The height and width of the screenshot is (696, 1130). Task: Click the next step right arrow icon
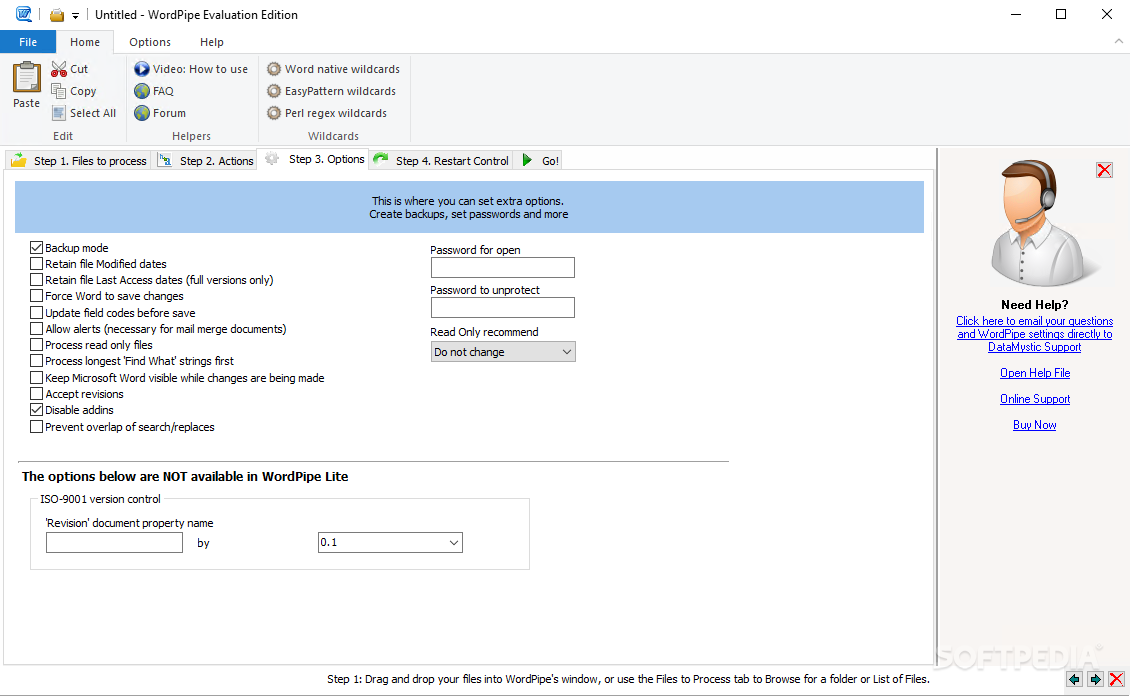point(1095,679)
